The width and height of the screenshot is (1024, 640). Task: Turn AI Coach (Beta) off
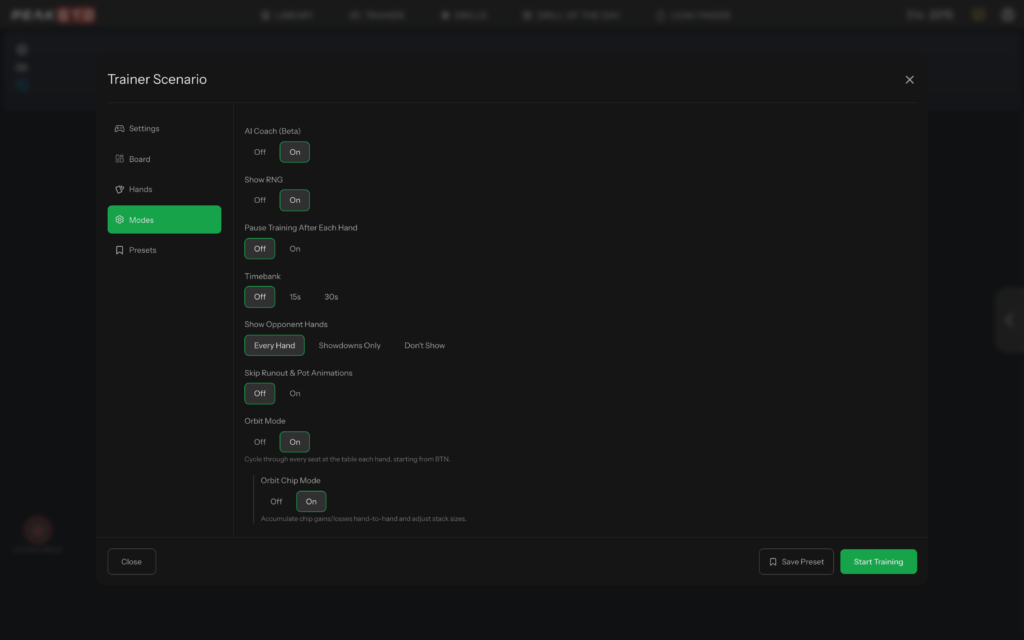(x=260, y=152)
